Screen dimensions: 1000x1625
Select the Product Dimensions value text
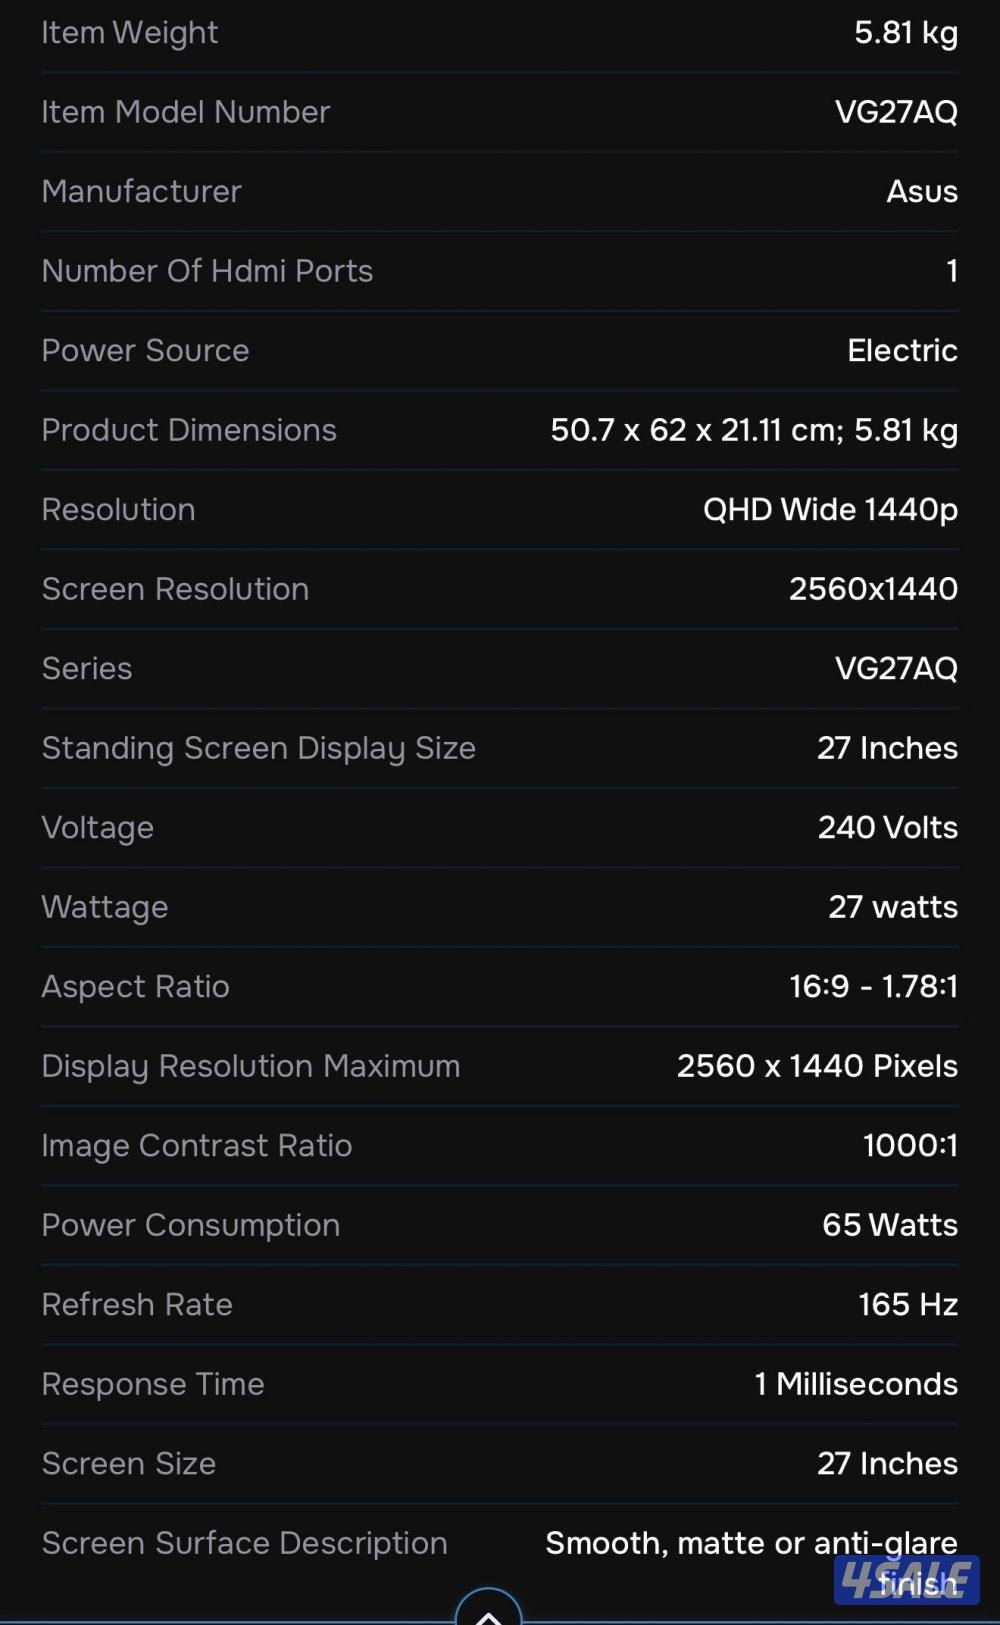(754, 430)
